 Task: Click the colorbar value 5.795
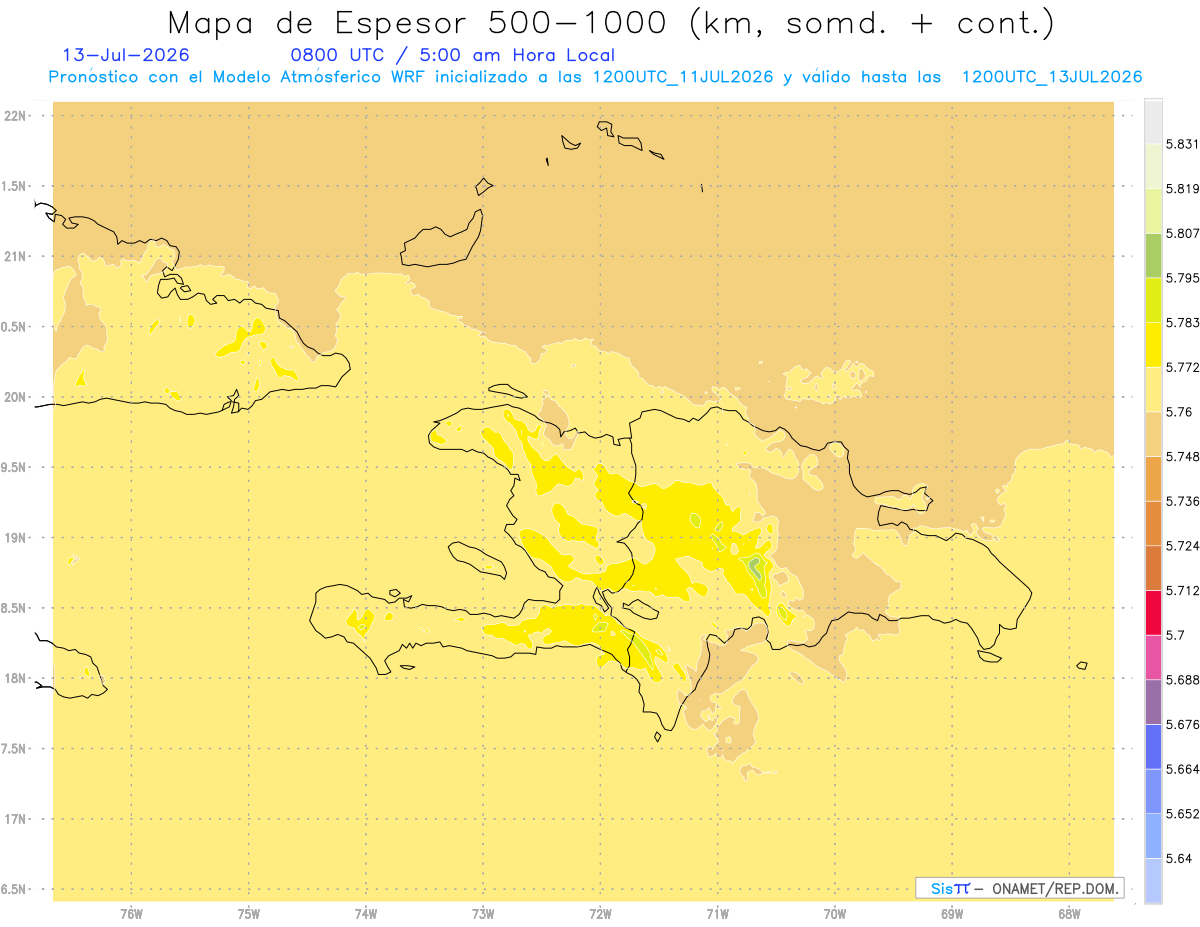(1183, 278)
